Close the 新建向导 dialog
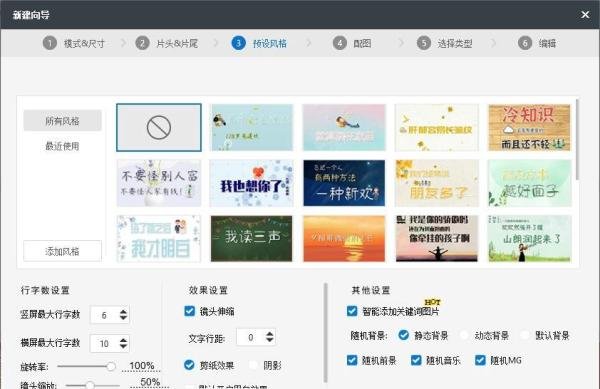 pos(585,15)
